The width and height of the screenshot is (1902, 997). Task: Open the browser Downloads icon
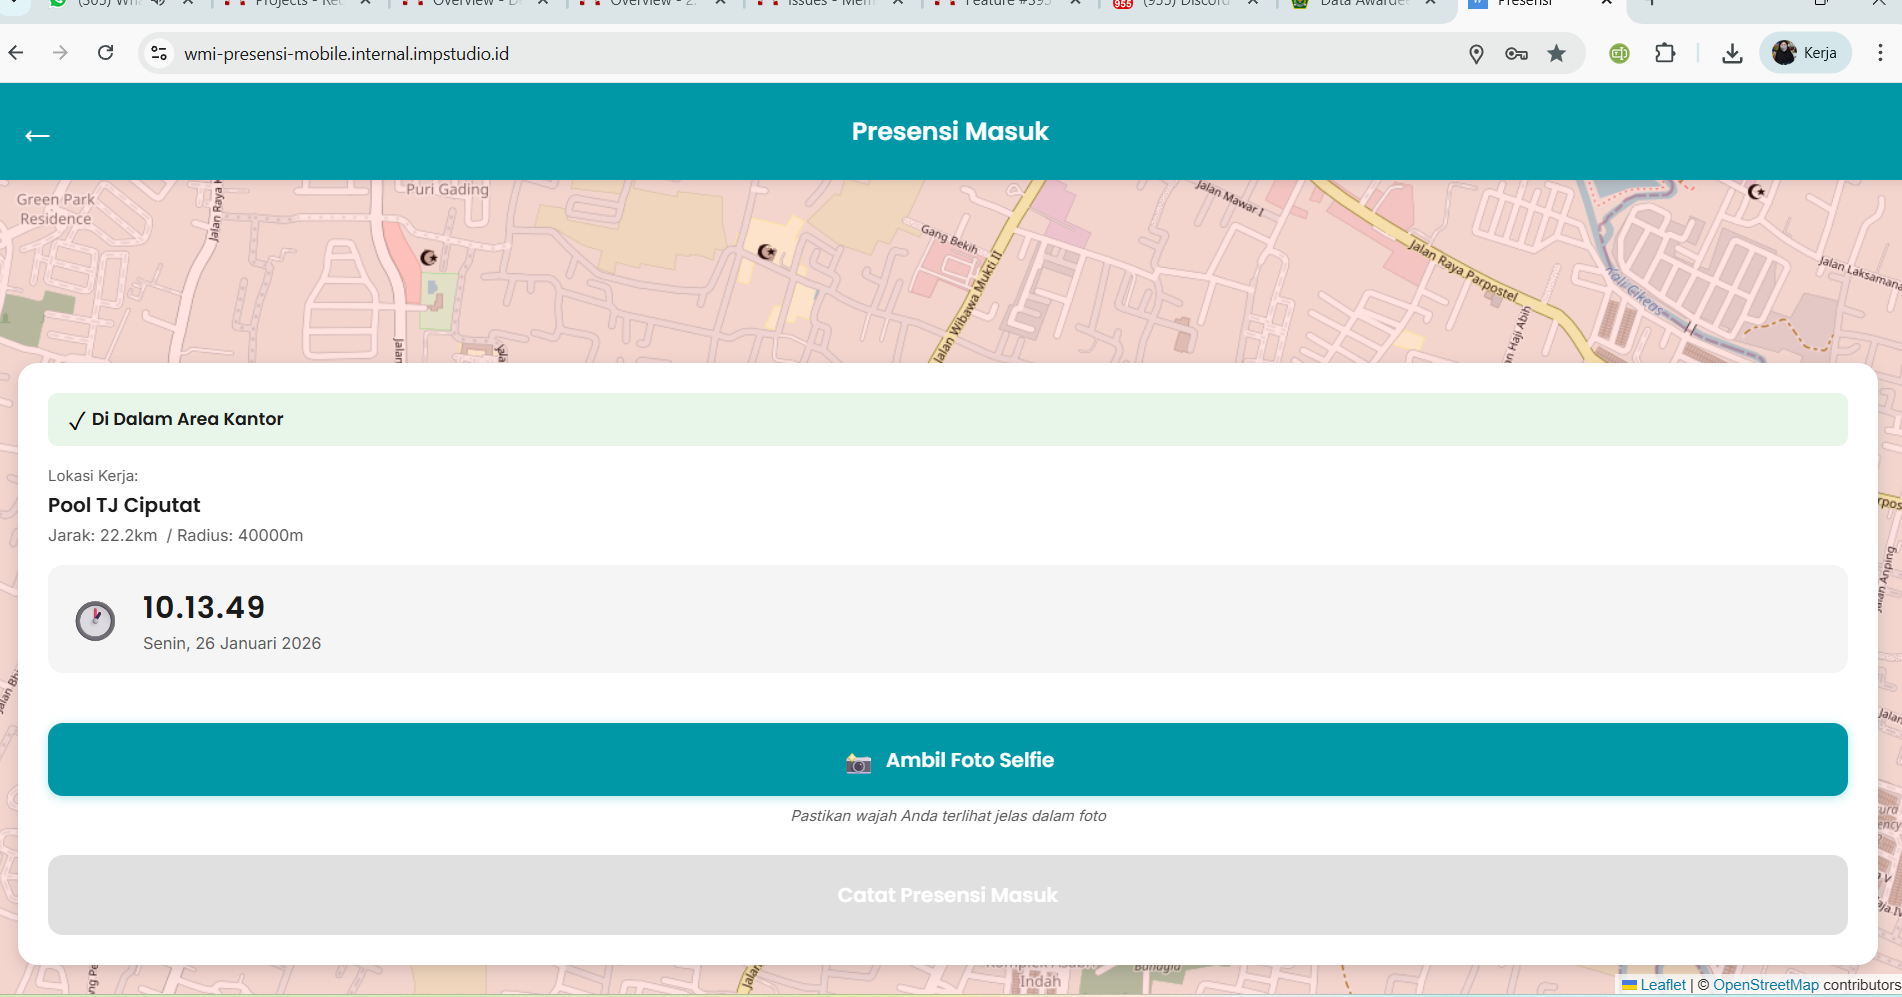point(1732,54)
